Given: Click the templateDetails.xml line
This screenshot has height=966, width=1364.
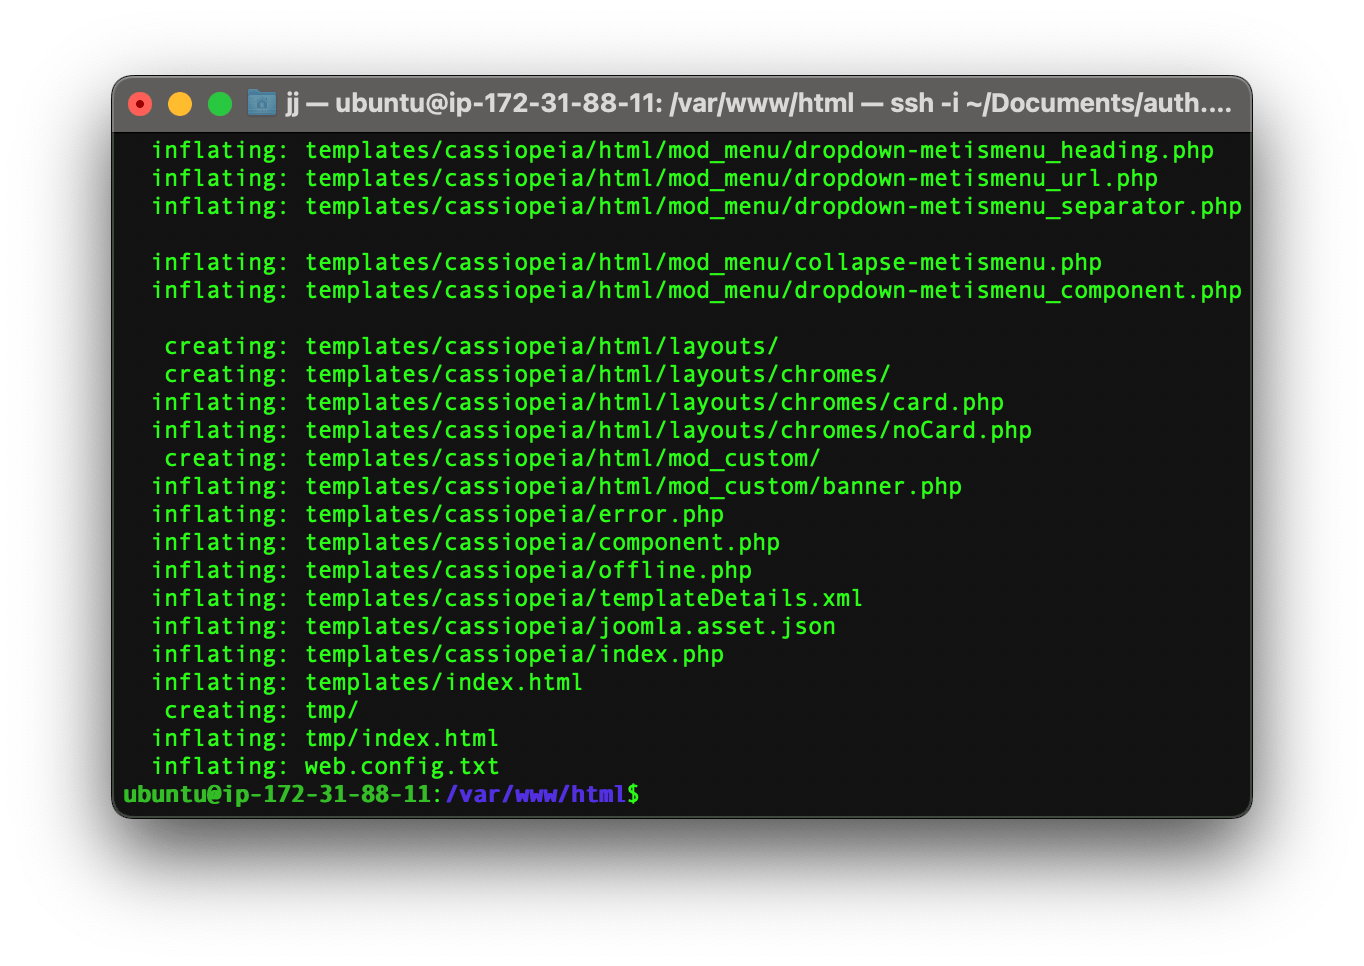Looking at the screenshot, I should pos(507,599).
